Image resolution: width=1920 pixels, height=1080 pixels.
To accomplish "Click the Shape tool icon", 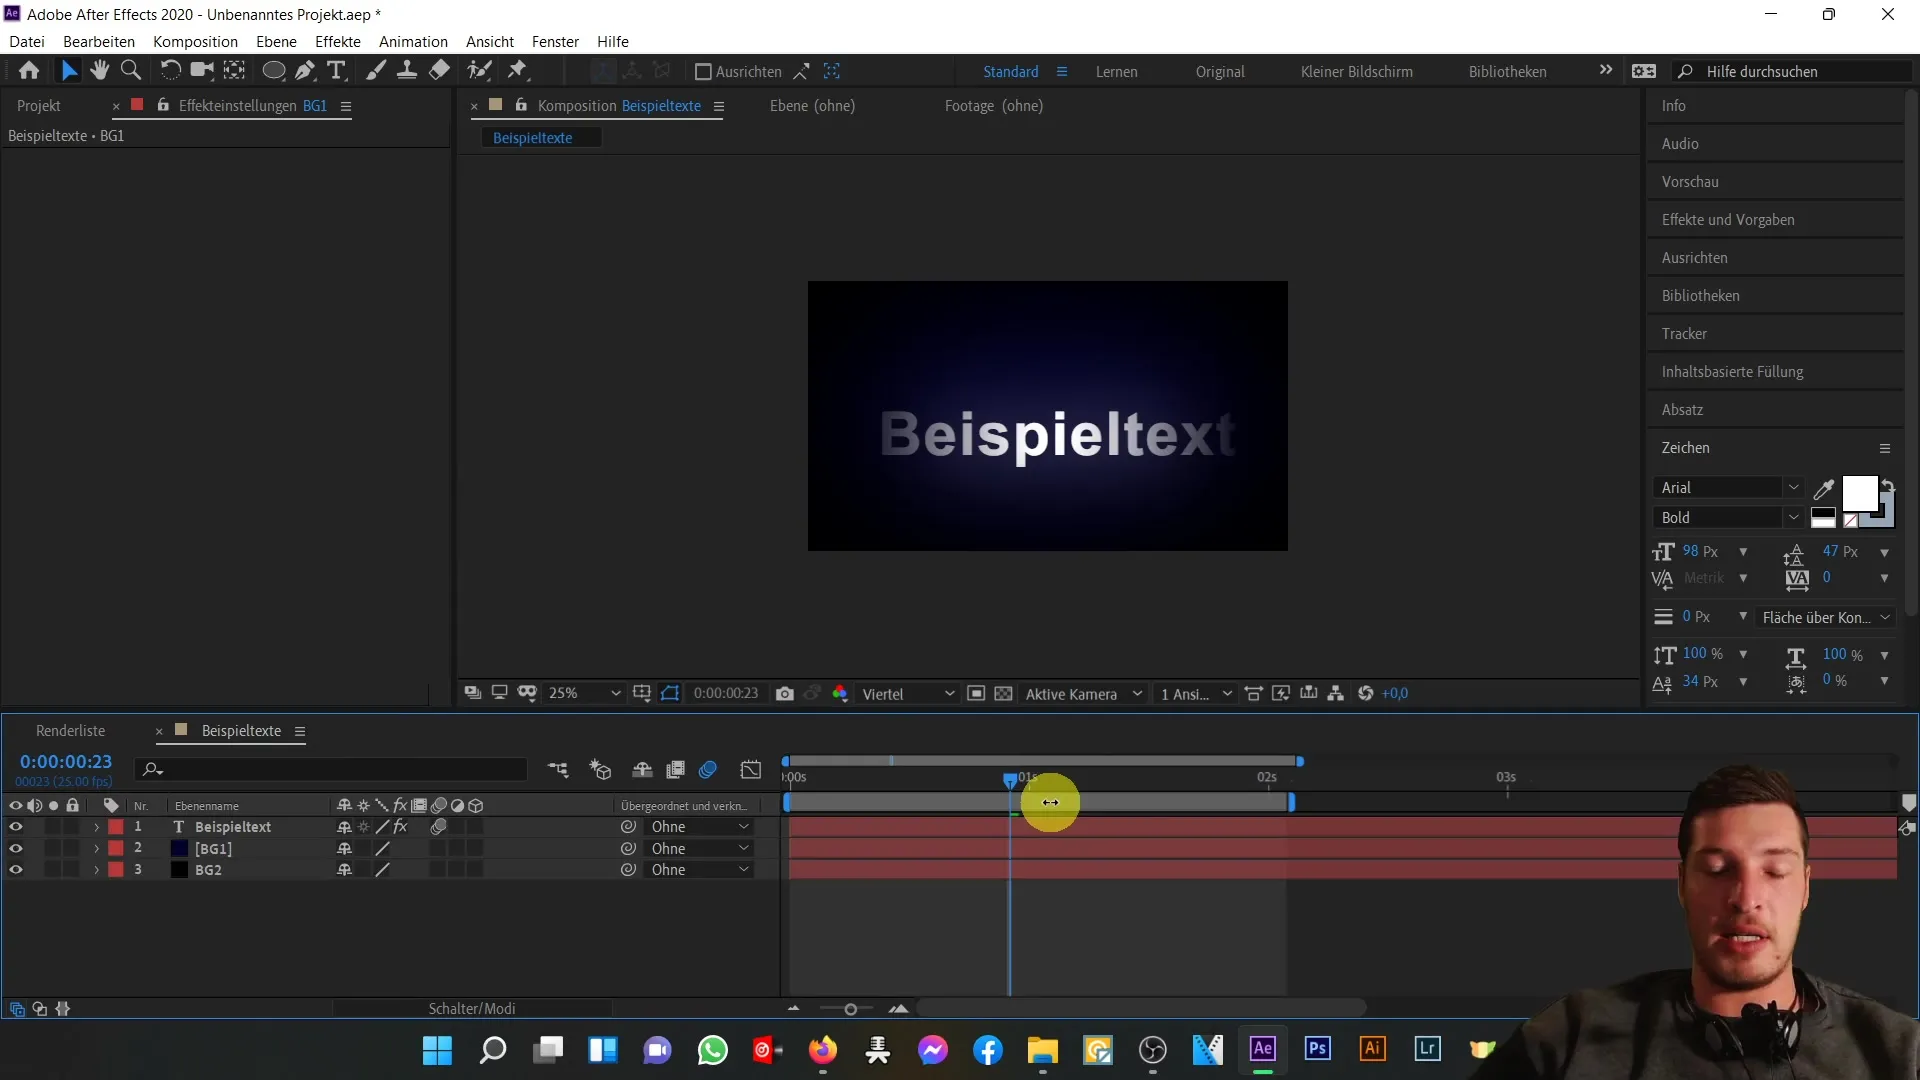I will (270, 70).
